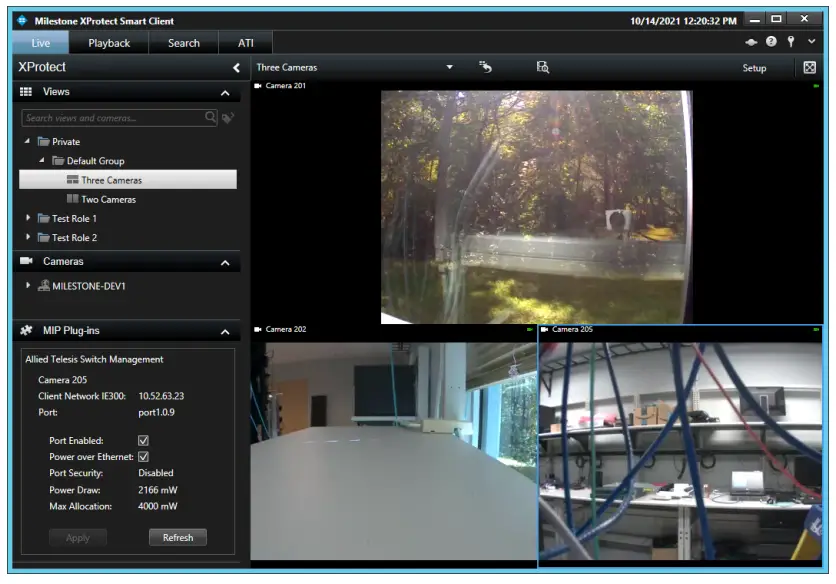This screenshot has width=836, height=584.
Task: Click the 4000 mW max allocation value
Action: pos(157,506)
